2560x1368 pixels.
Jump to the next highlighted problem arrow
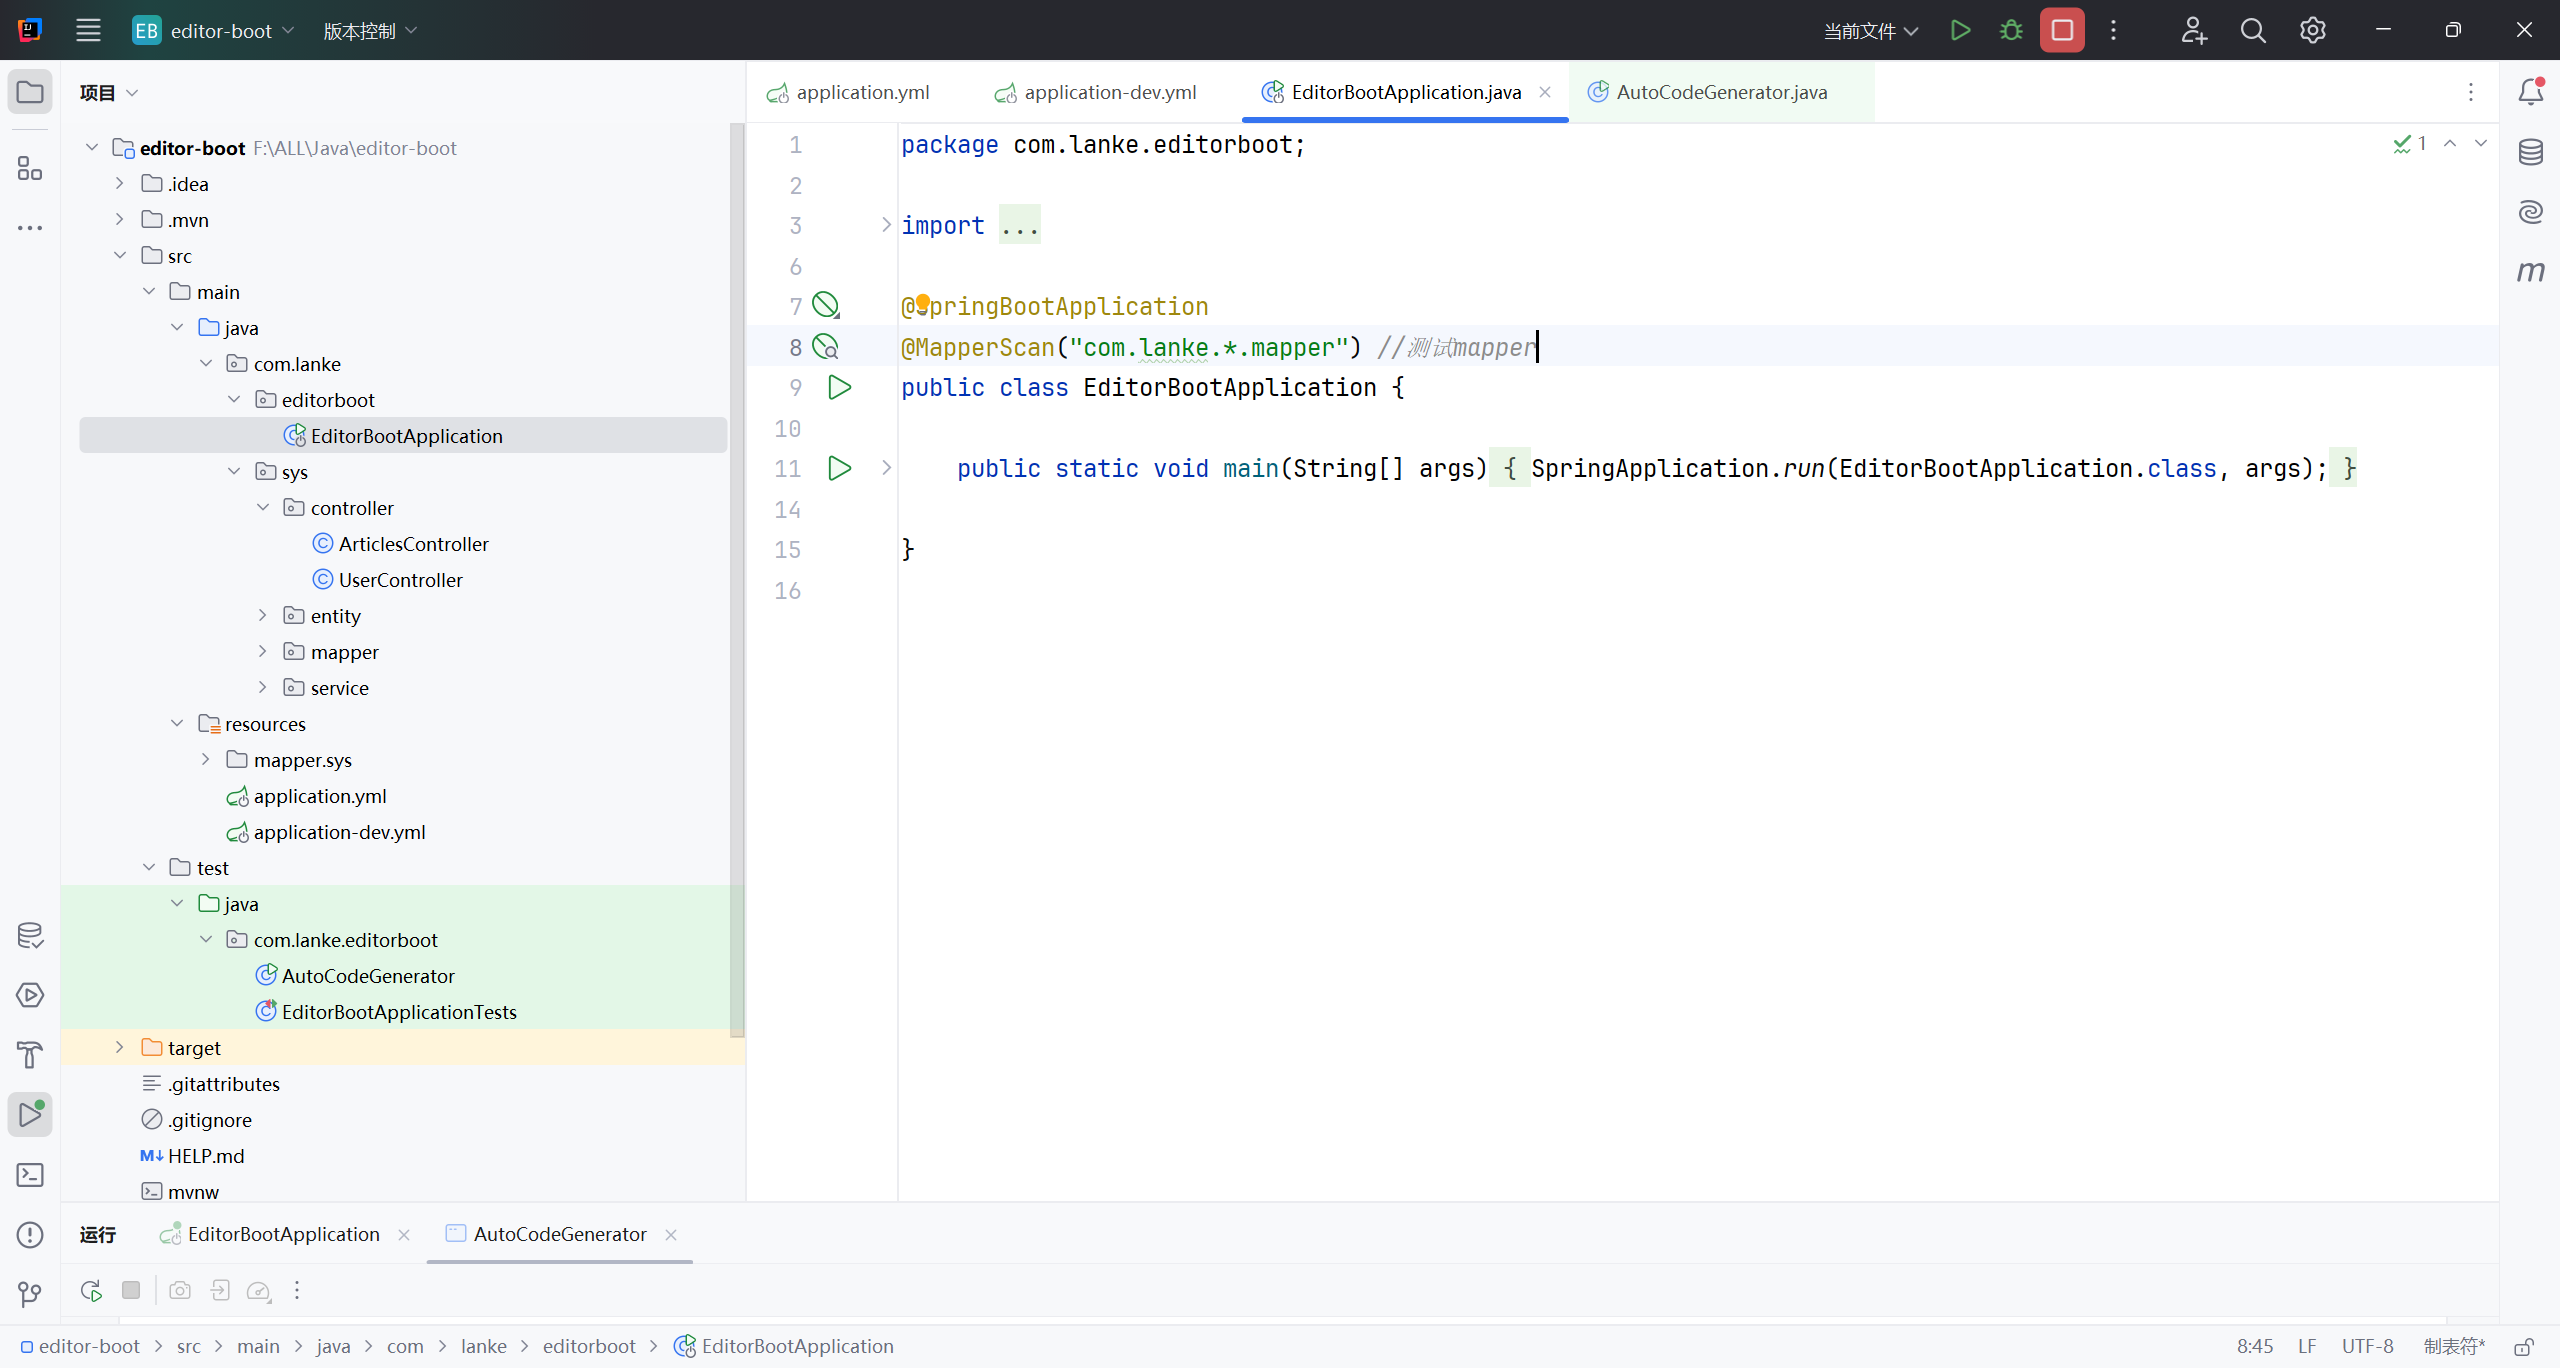point(2481,143)
